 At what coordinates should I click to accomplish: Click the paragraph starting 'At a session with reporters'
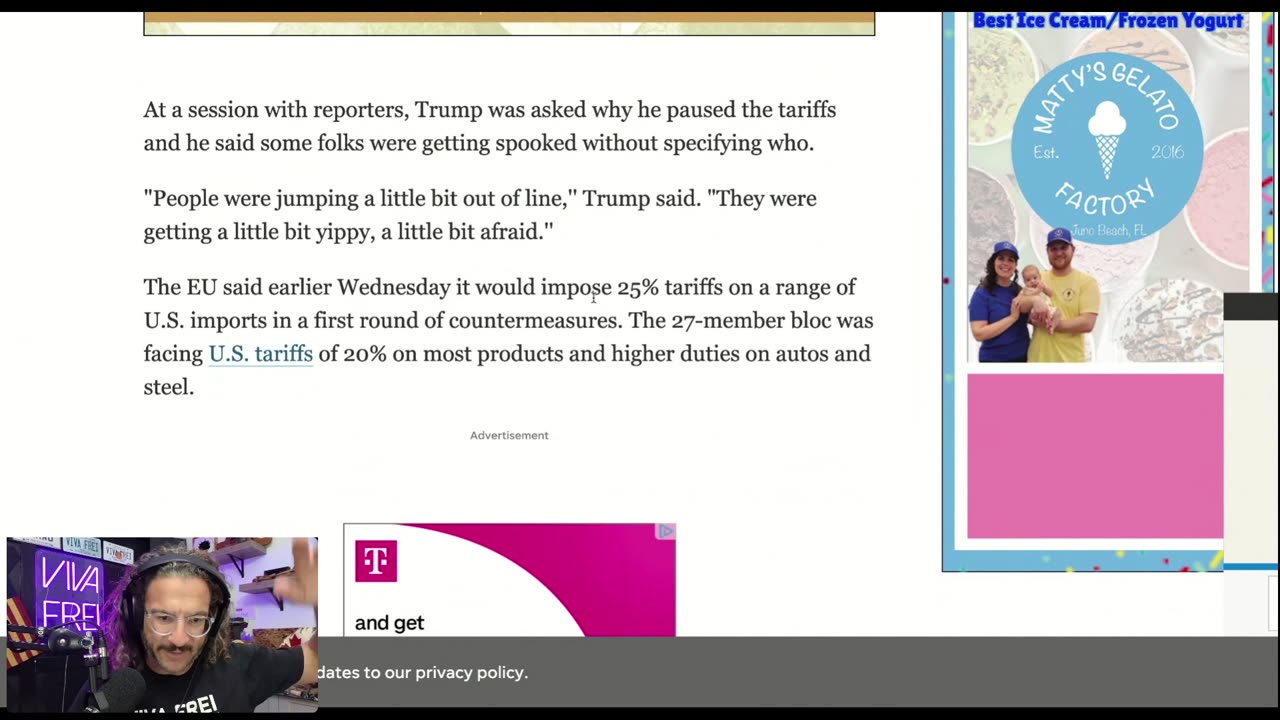[490, 126]
